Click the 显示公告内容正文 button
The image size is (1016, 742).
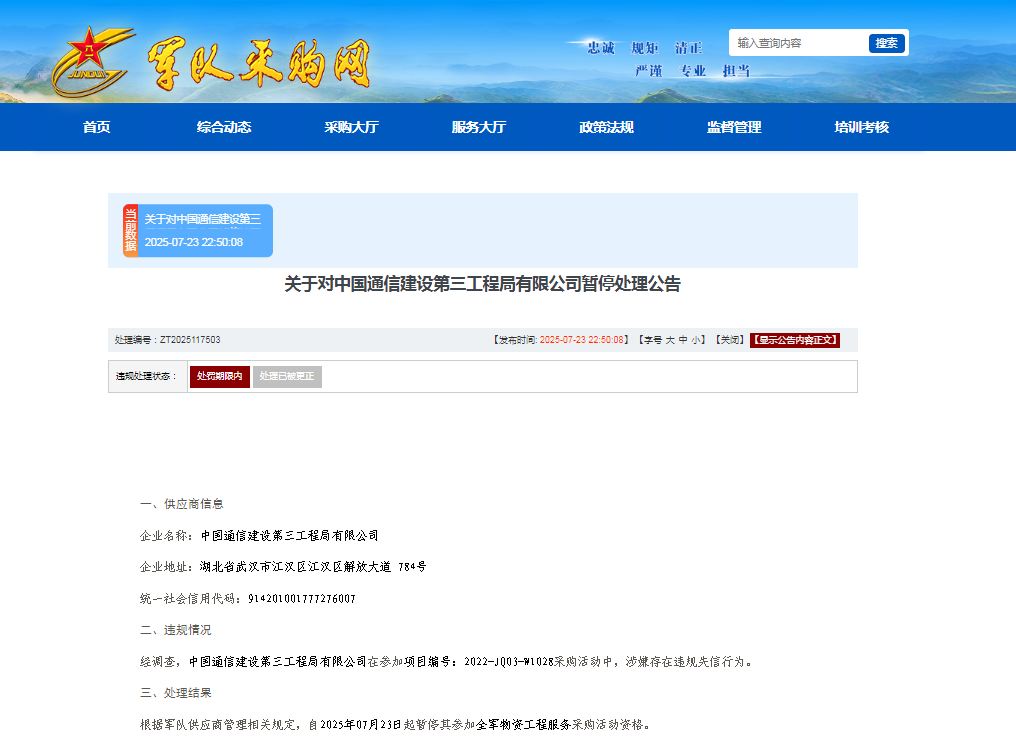tap(795, 340)
